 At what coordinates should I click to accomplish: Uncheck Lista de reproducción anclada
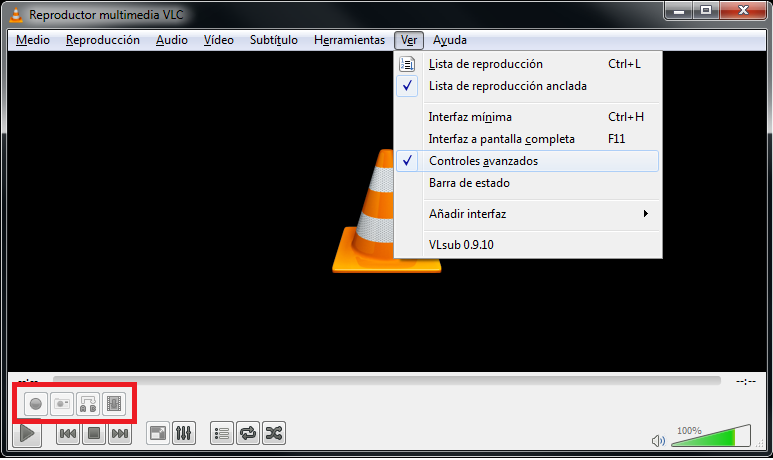(x=527, y=86)
